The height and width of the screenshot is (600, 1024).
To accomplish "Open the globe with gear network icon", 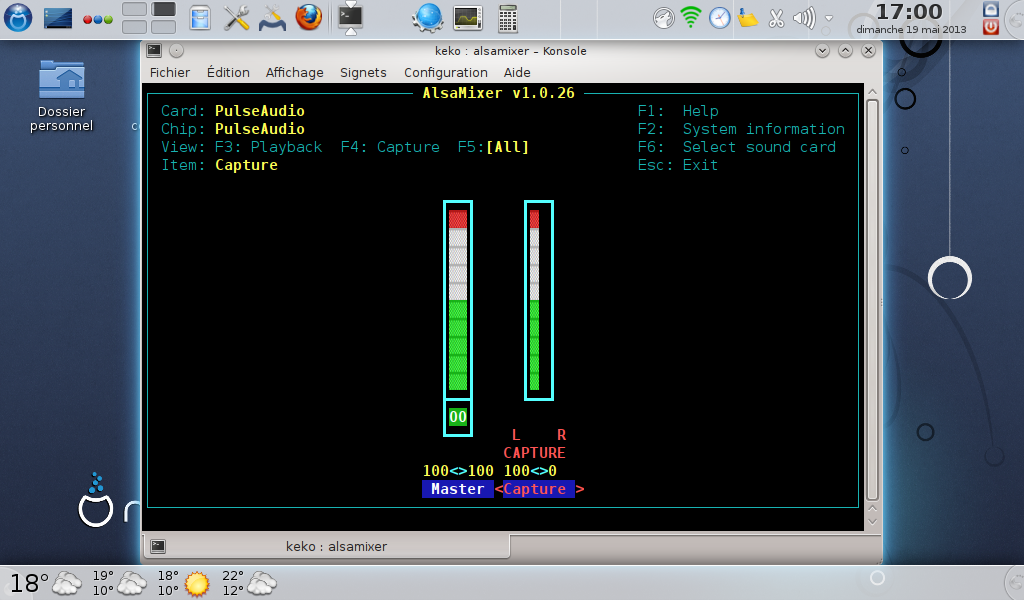I will 428,18.
